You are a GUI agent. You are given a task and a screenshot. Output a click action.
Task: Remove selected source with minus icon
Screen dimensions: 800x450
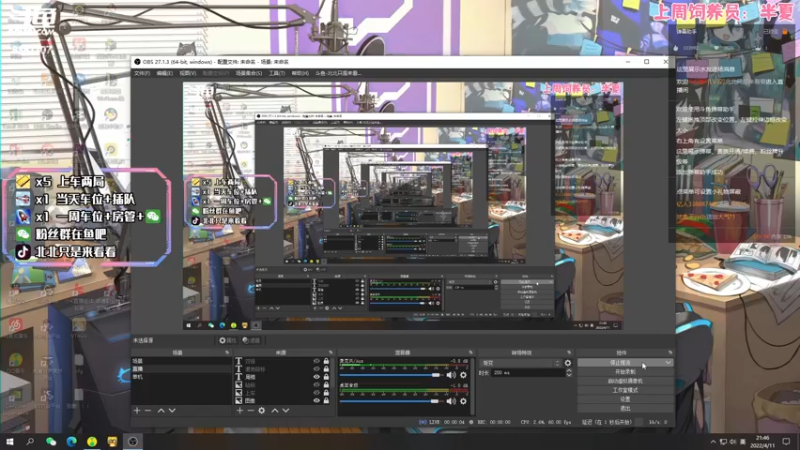[x=251, y=410]
